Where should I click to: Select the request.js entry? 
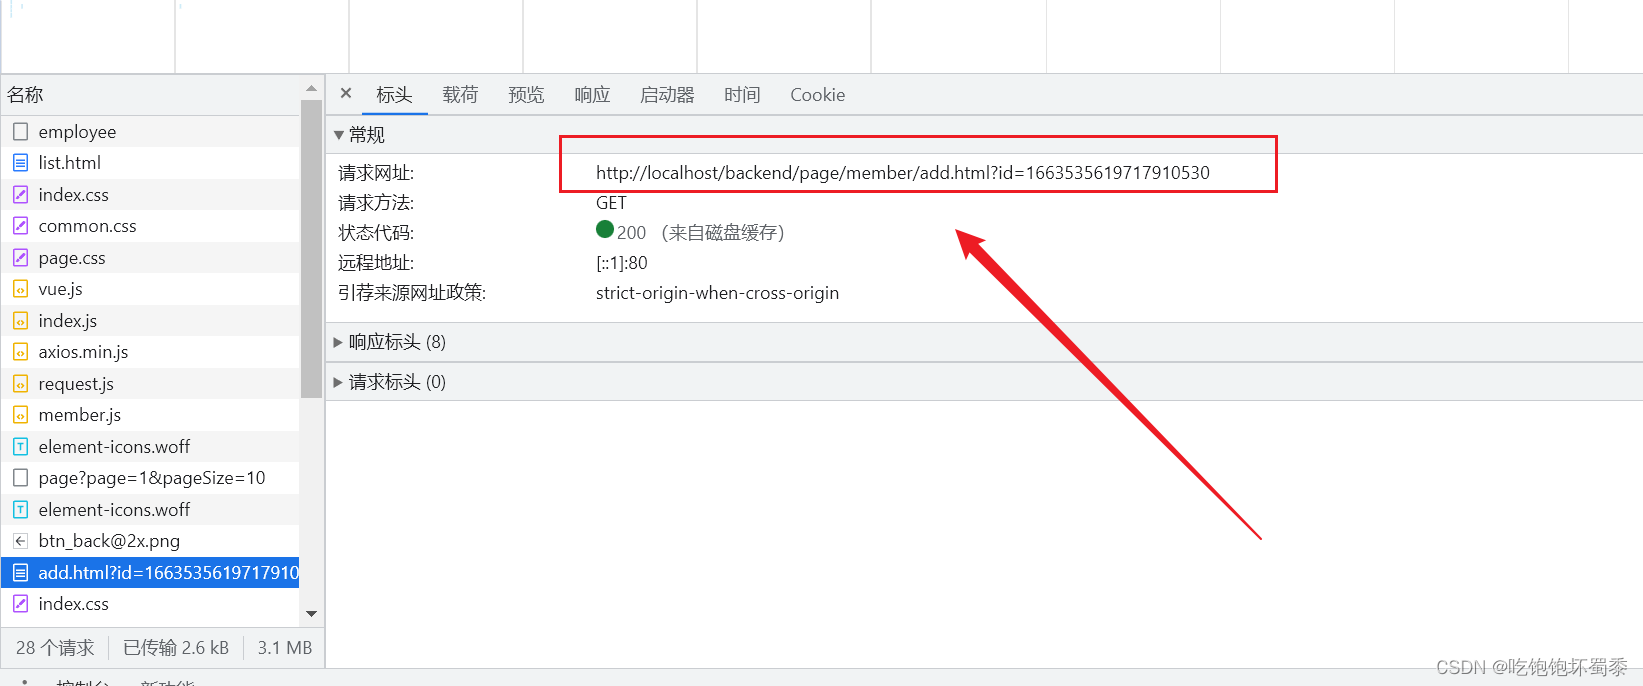tap(150, 383)
